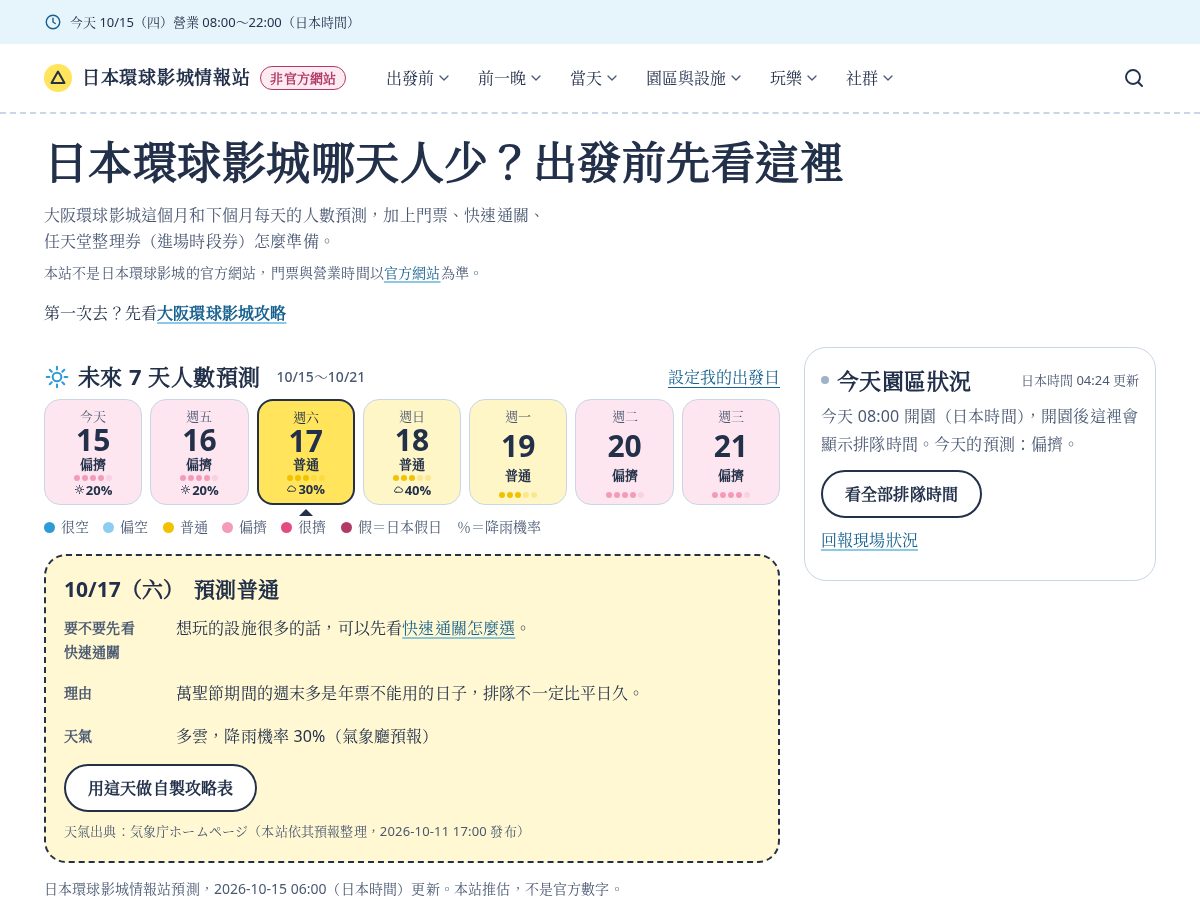Click the 日本環球影城情報站 site title

[166, 78]
